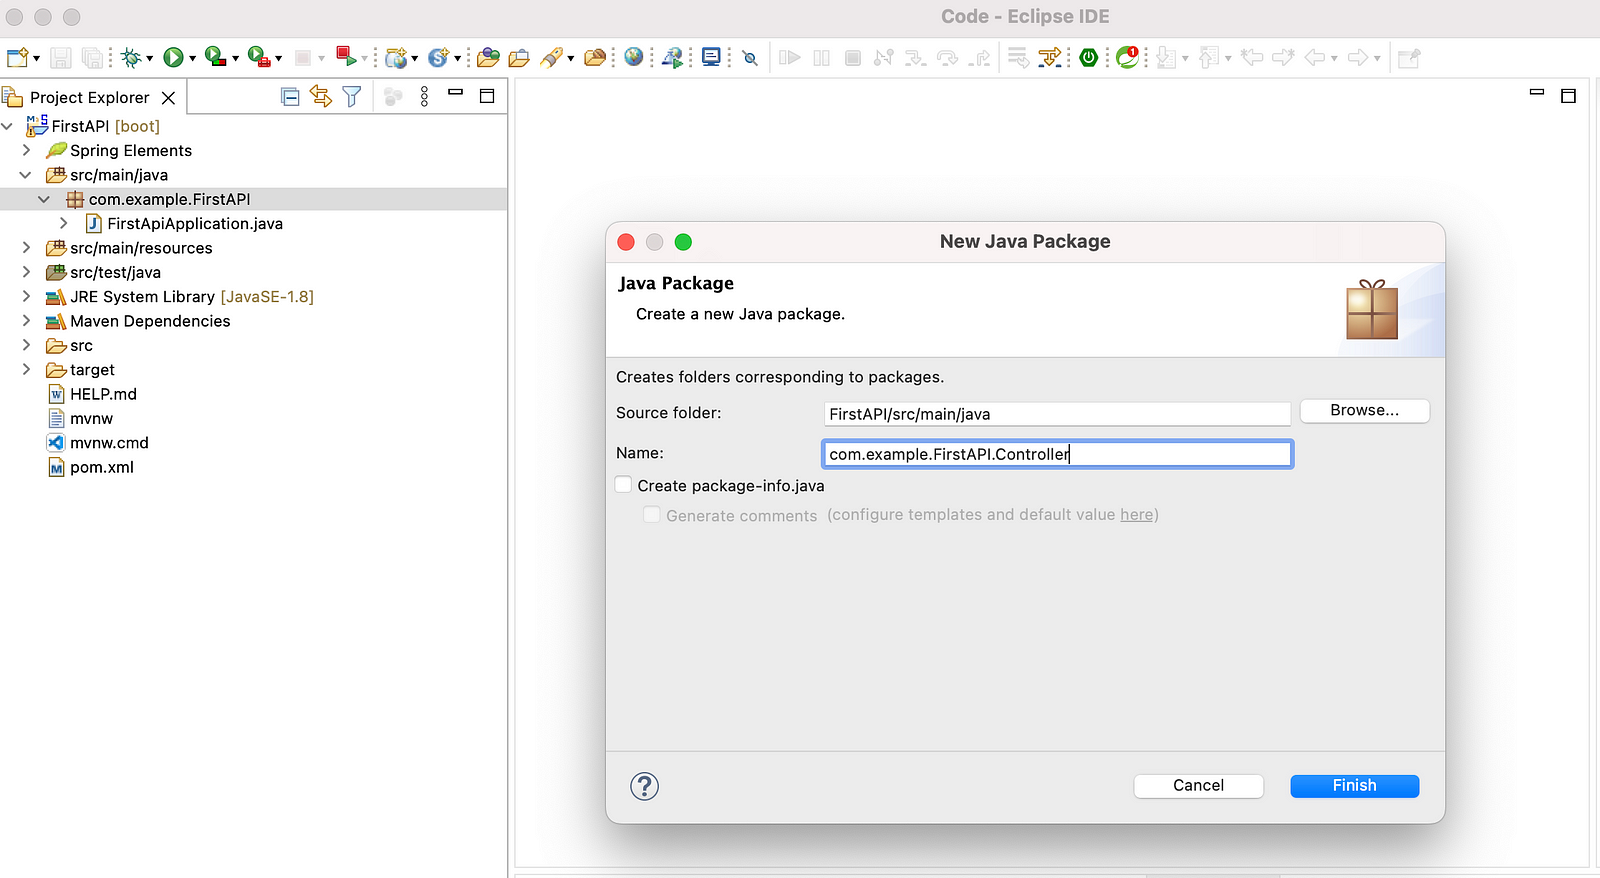
Task: Select mvnw.cmd file in the tree
Action: [109, 443]
